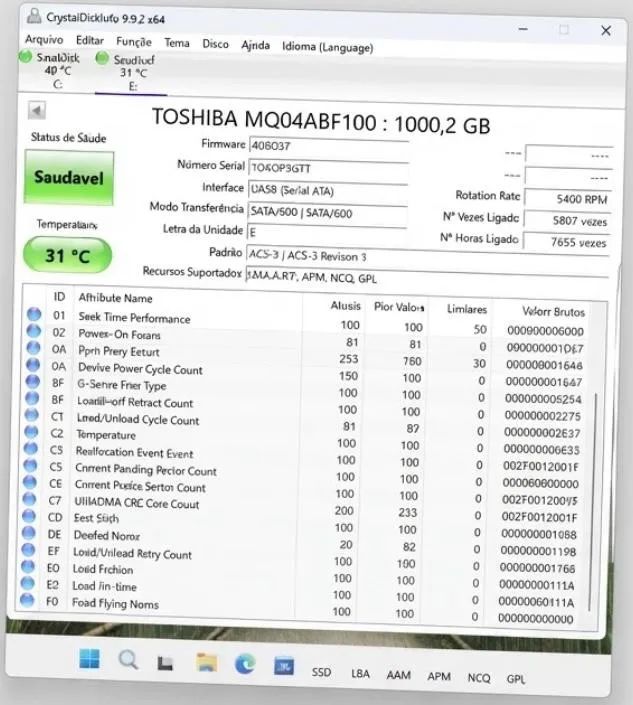Open File Explorer from the taskbar
Viewport: 633px width, 705px height.
point(207,663)
